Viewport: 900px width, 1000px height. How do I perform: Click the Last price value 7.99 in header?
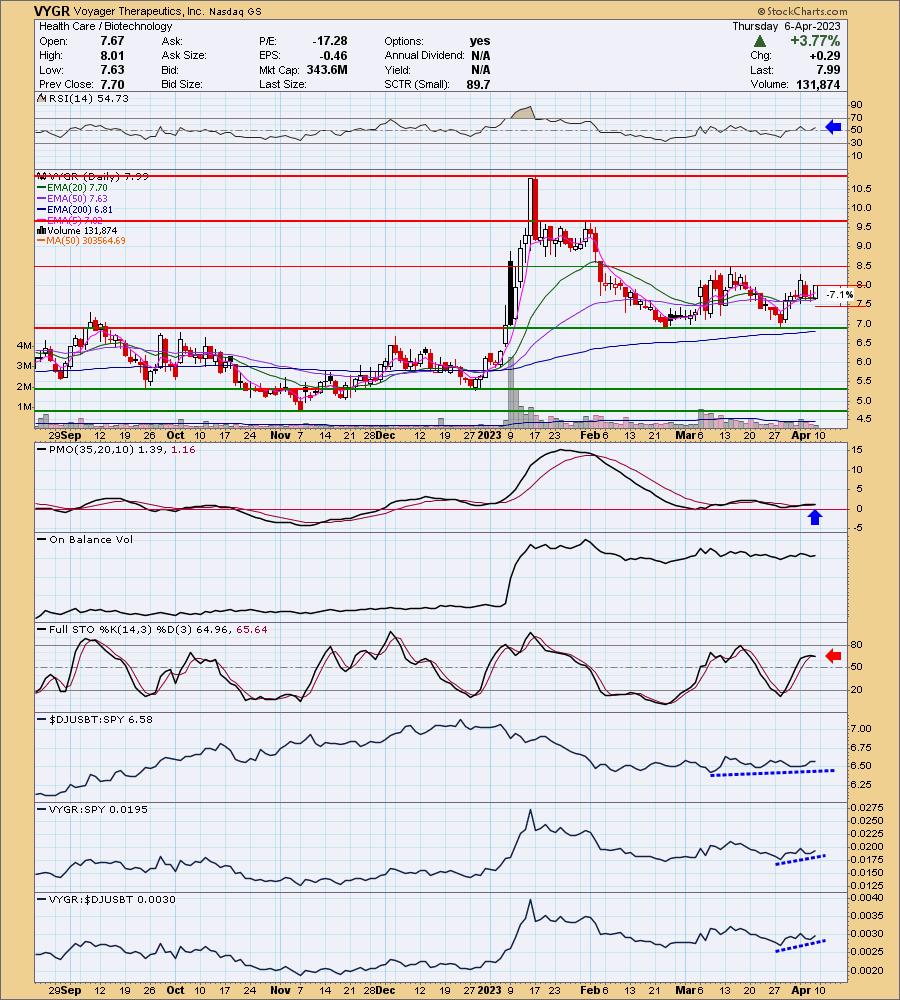[829, 70]
